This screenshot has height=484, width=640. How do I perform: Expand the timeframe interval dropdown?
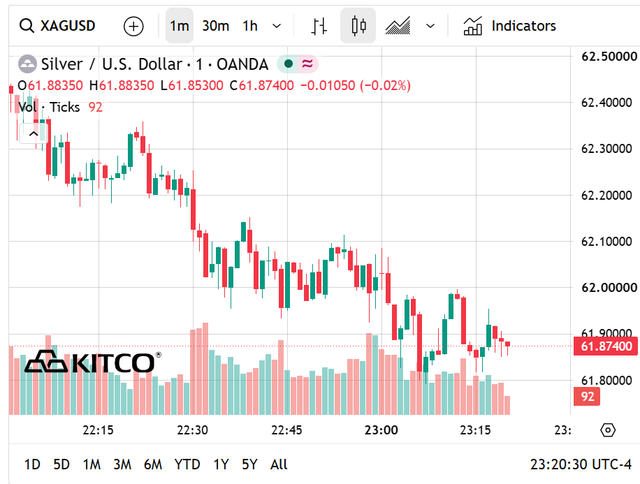[x=276, y=26]
